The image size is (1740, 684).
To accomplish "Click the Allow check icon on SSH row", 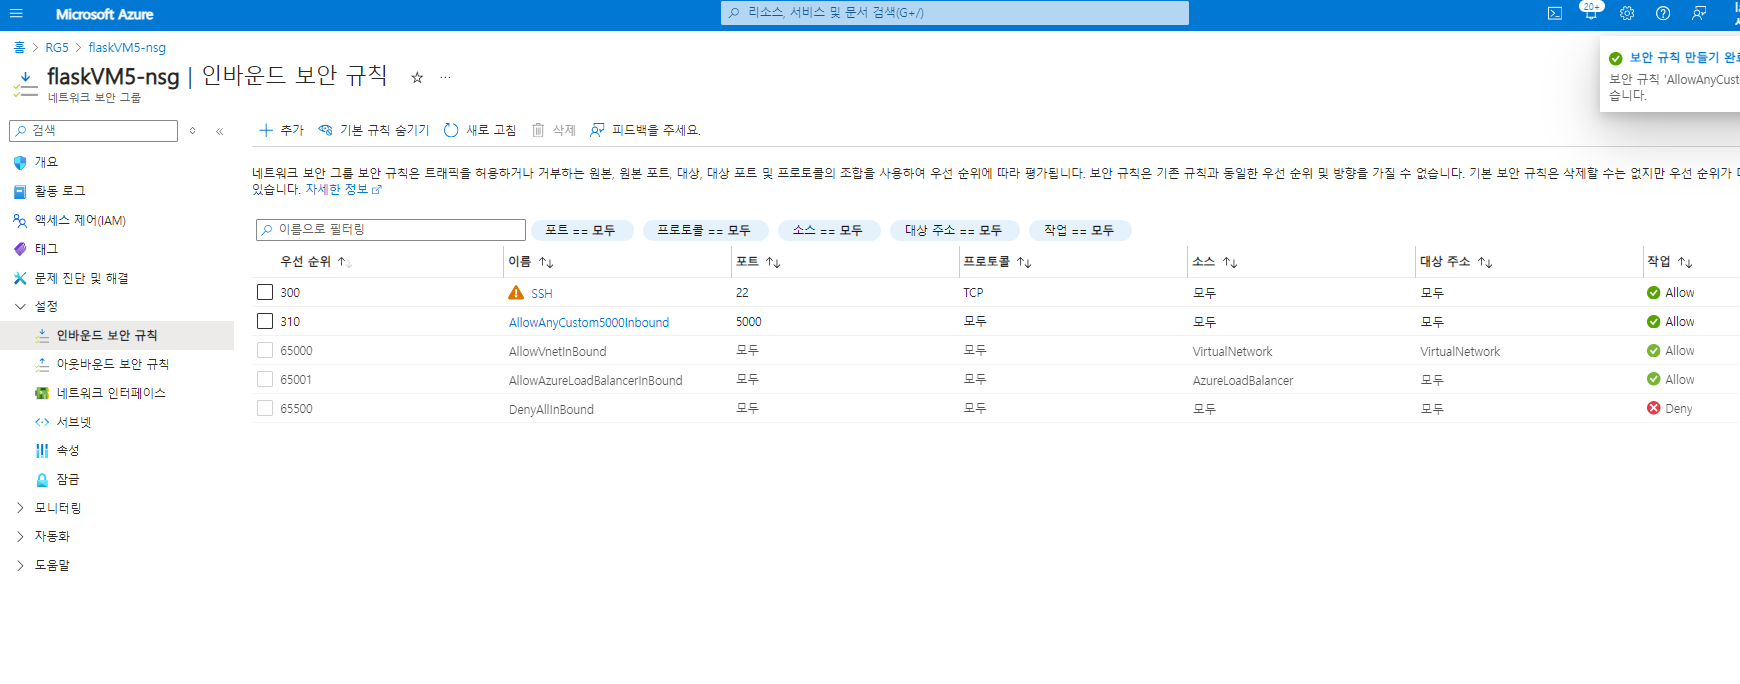I will coord(1653,293).
